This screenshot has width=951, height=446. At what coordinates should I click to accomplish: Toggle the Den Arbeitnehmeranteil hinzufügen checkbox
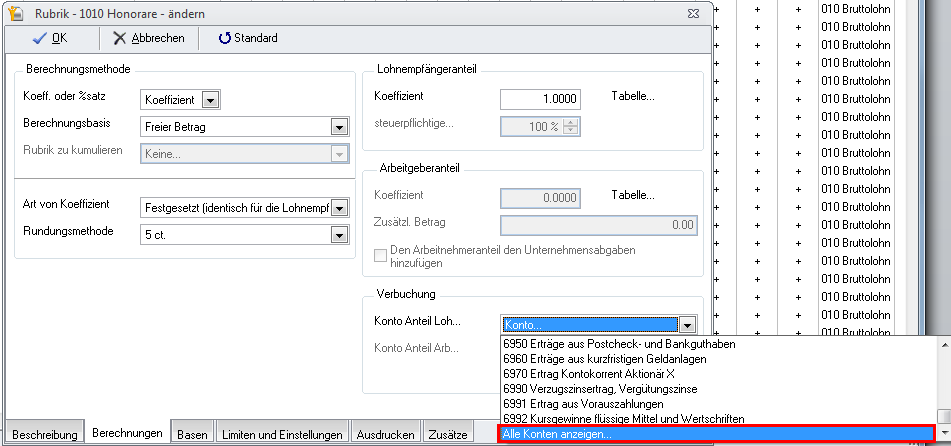(x=380, y=256)
